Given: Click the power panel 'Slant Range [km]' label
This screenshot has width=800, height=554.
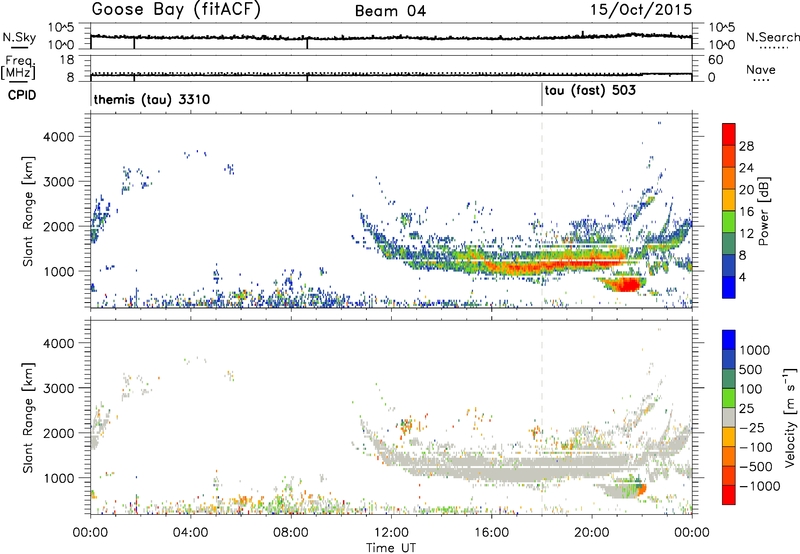Looking at the screenshot, I should pyautogui.click(x=28, y=211).
